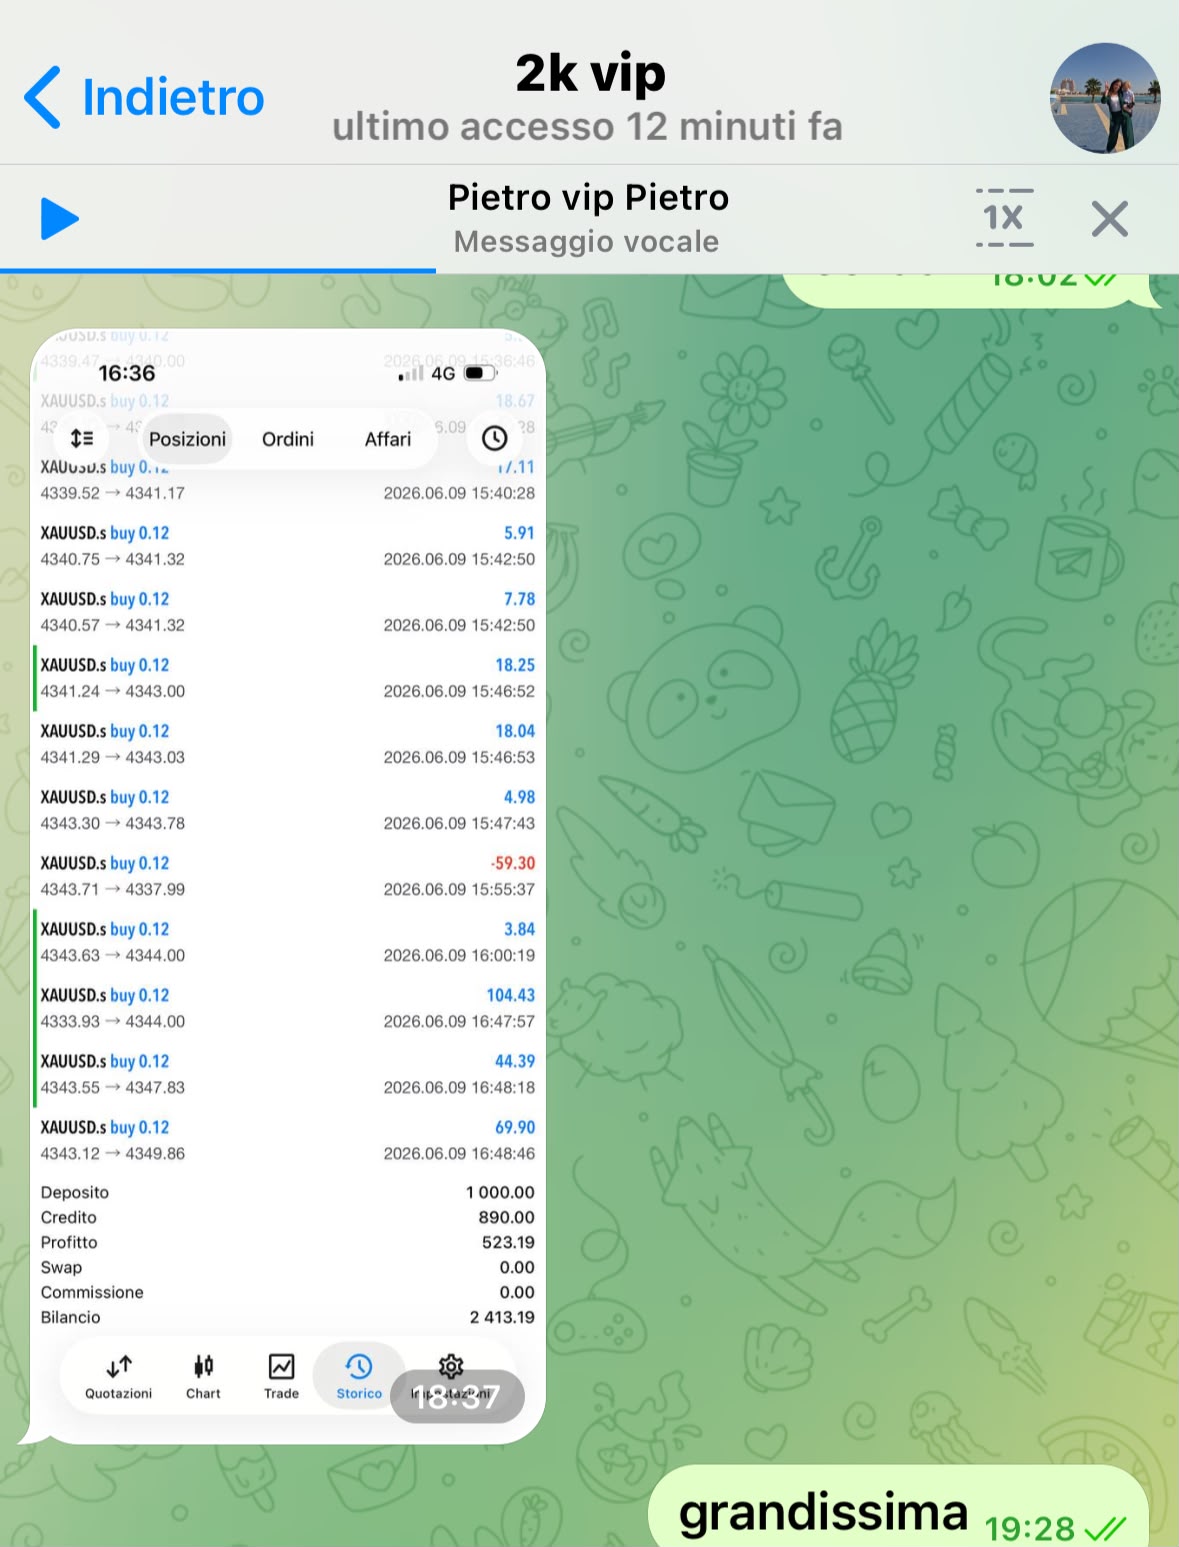
Task: Click the Deposito value 1 000.00
Action: [500, 1192]
